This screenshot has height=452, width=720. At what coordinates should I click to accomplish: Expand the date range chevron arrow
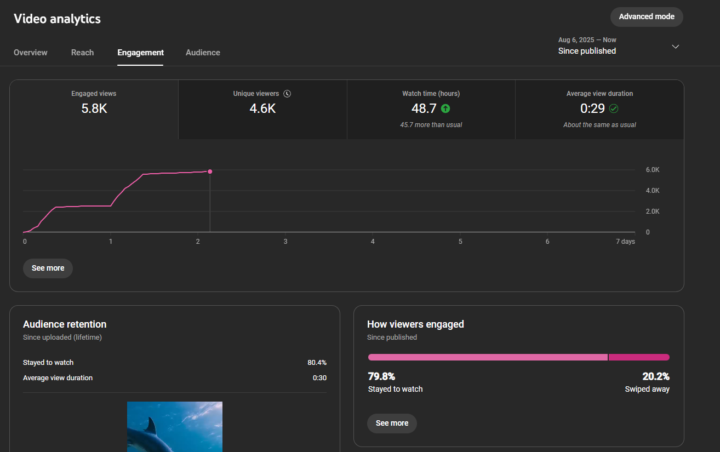pos(675,46)
